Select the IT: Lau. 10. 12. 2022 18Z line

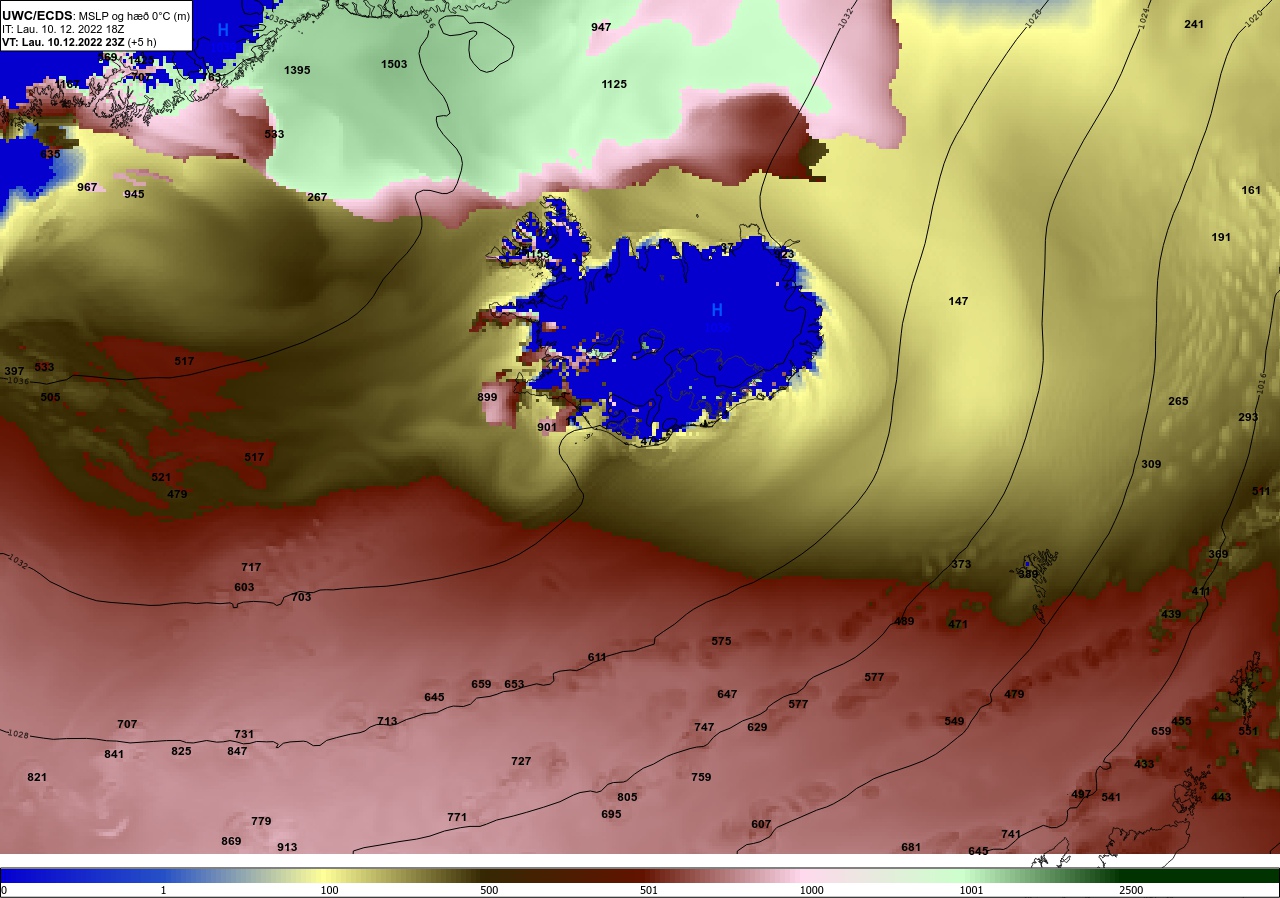point(63,29)
